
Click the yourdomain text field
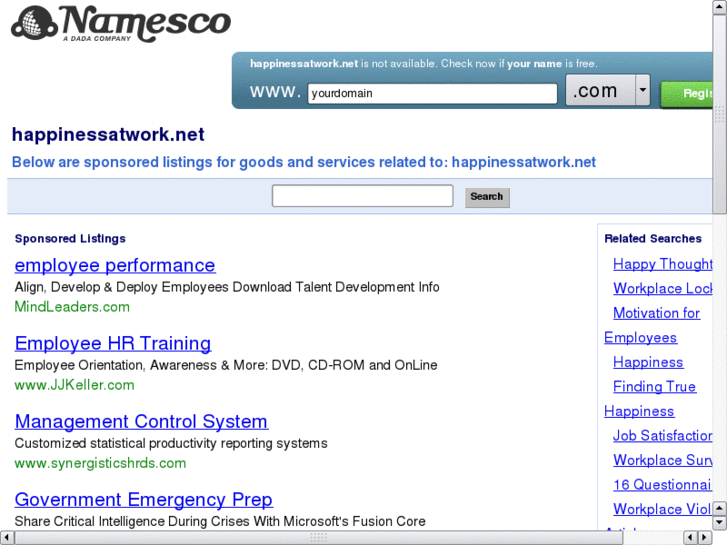click(432, 94)
